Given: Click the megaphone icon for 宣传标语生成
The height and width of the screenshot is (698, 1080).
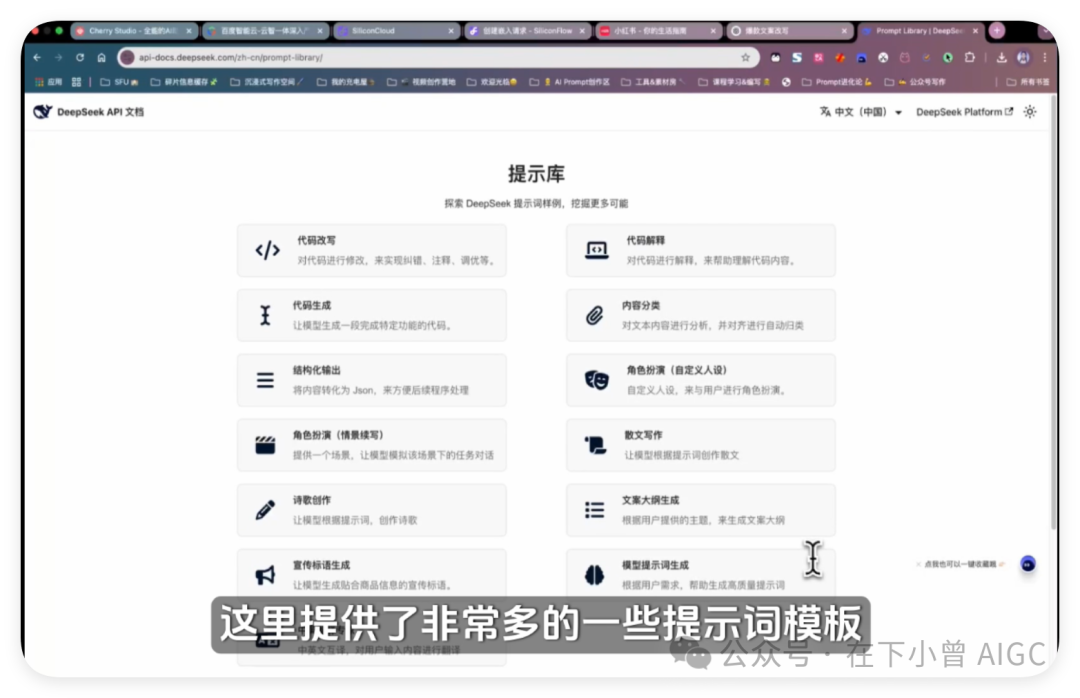Looking at the screenshot, I should tap(265, 575).
